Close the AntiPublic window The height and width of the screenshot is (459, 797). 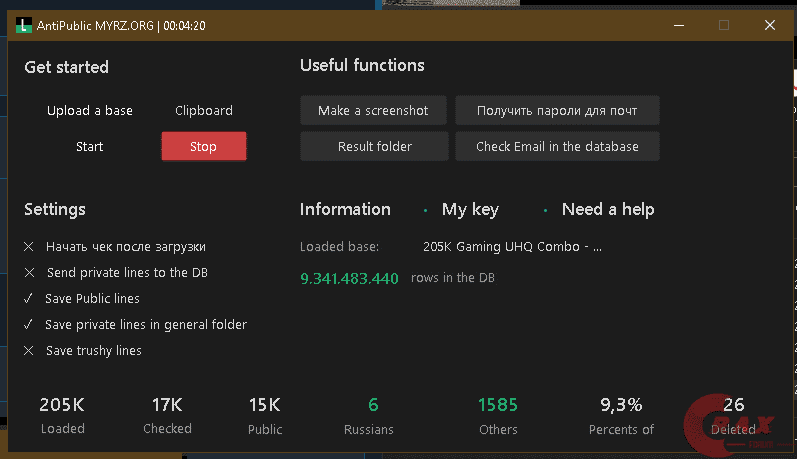pyautogui.click(x=770, y=25)
